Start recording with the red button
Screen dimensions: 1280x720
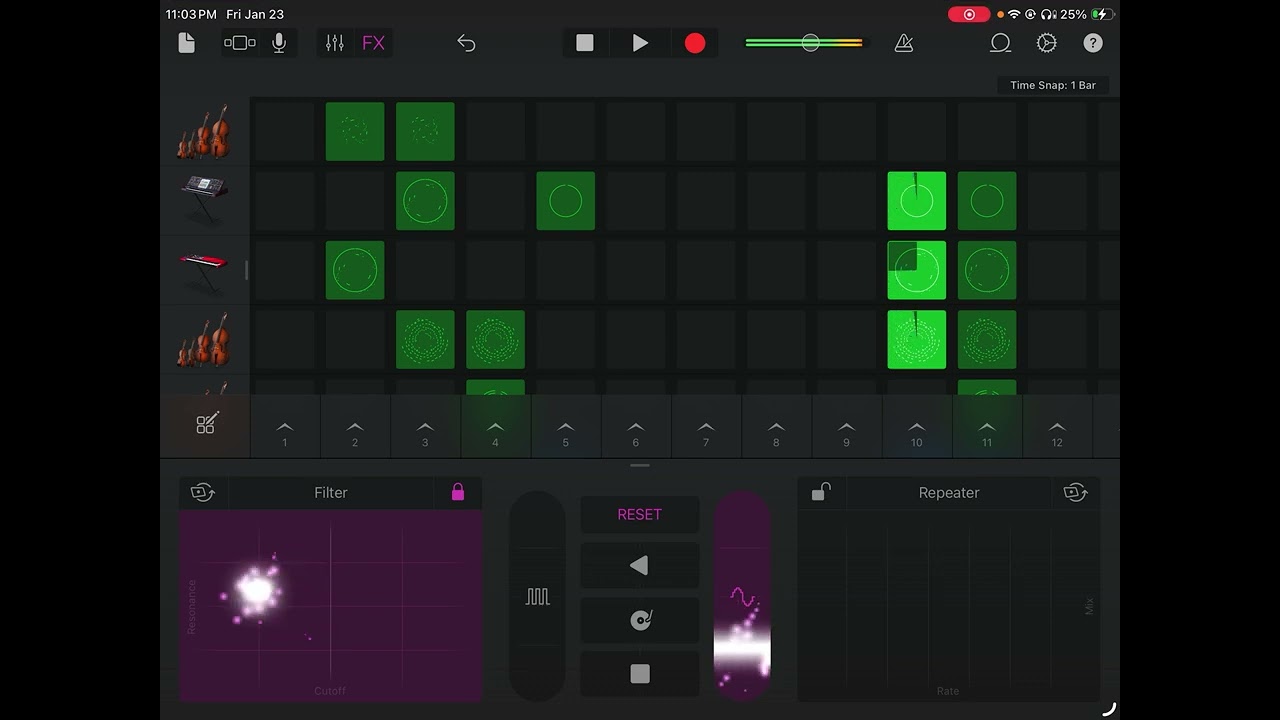(695, 43)
